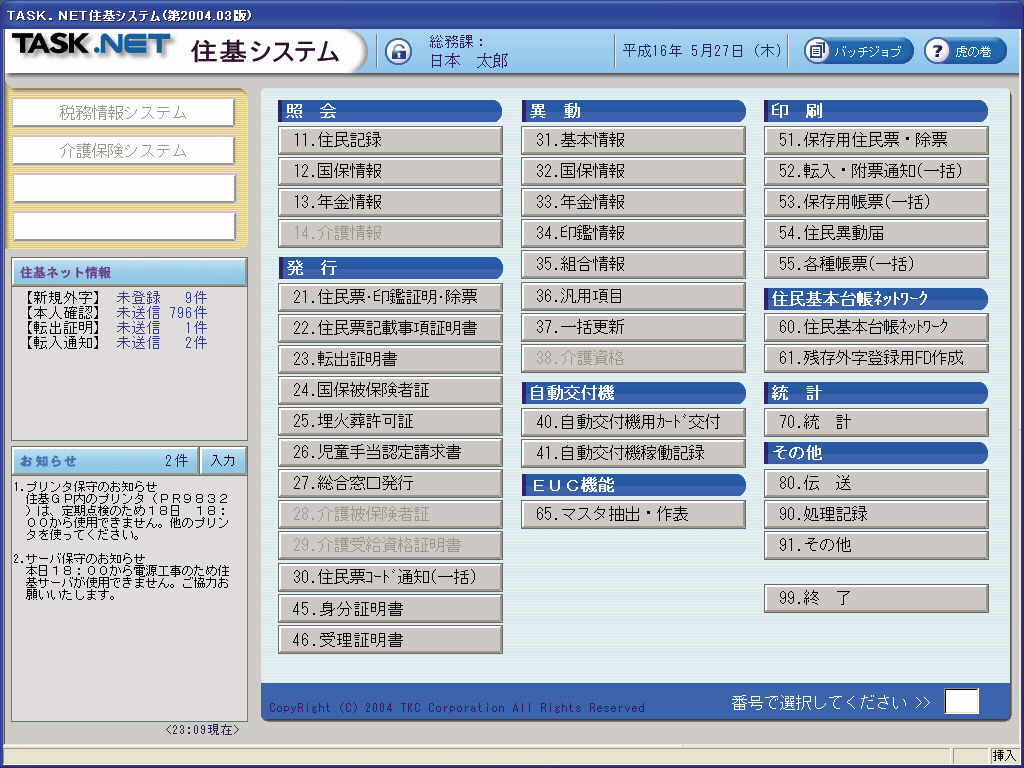The image size is (1024, 768).
Task: Open 税務情報システム from the sidebar
Action: click(x=124, y=113)
